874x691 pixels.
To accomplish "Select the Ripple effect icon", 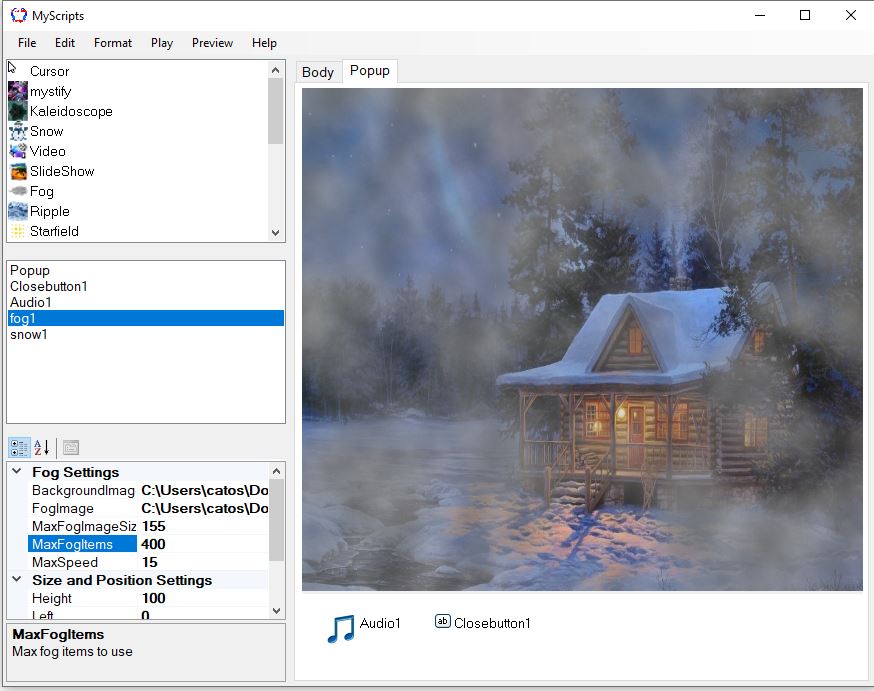I will [x=18, y=212].
